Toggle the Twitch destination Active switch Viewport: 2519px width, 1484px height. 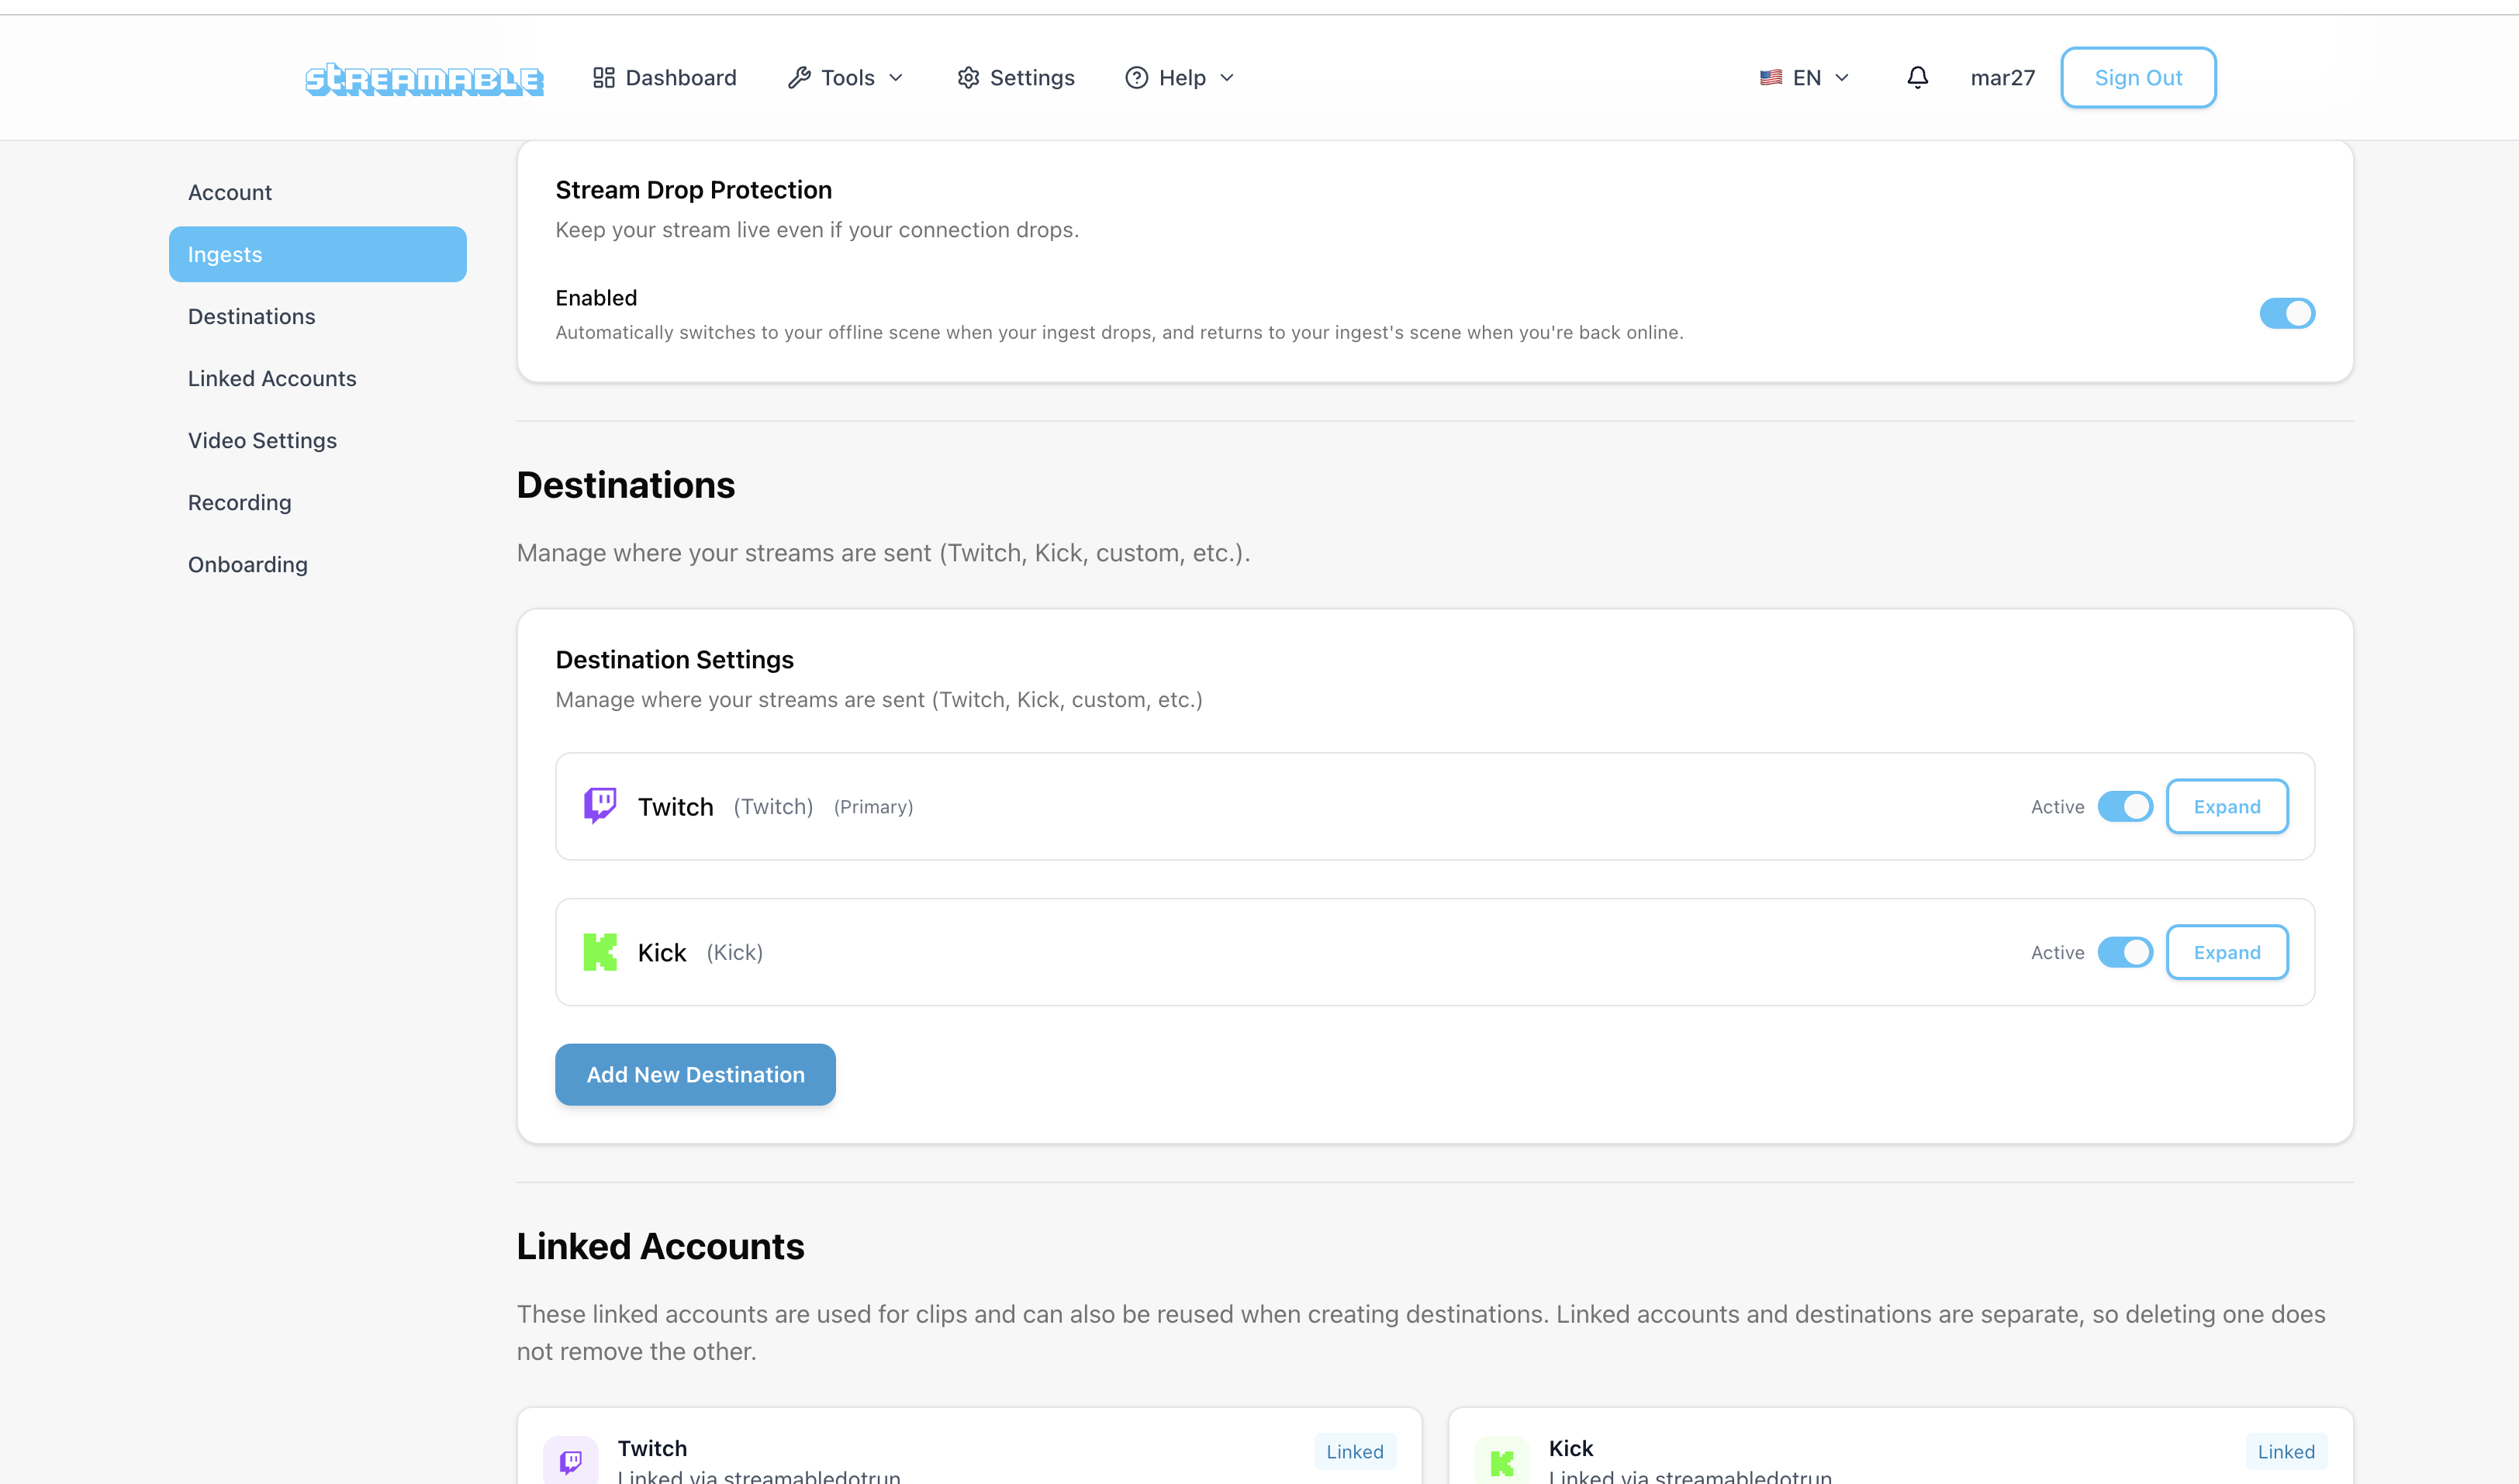tap(2124, 806)
